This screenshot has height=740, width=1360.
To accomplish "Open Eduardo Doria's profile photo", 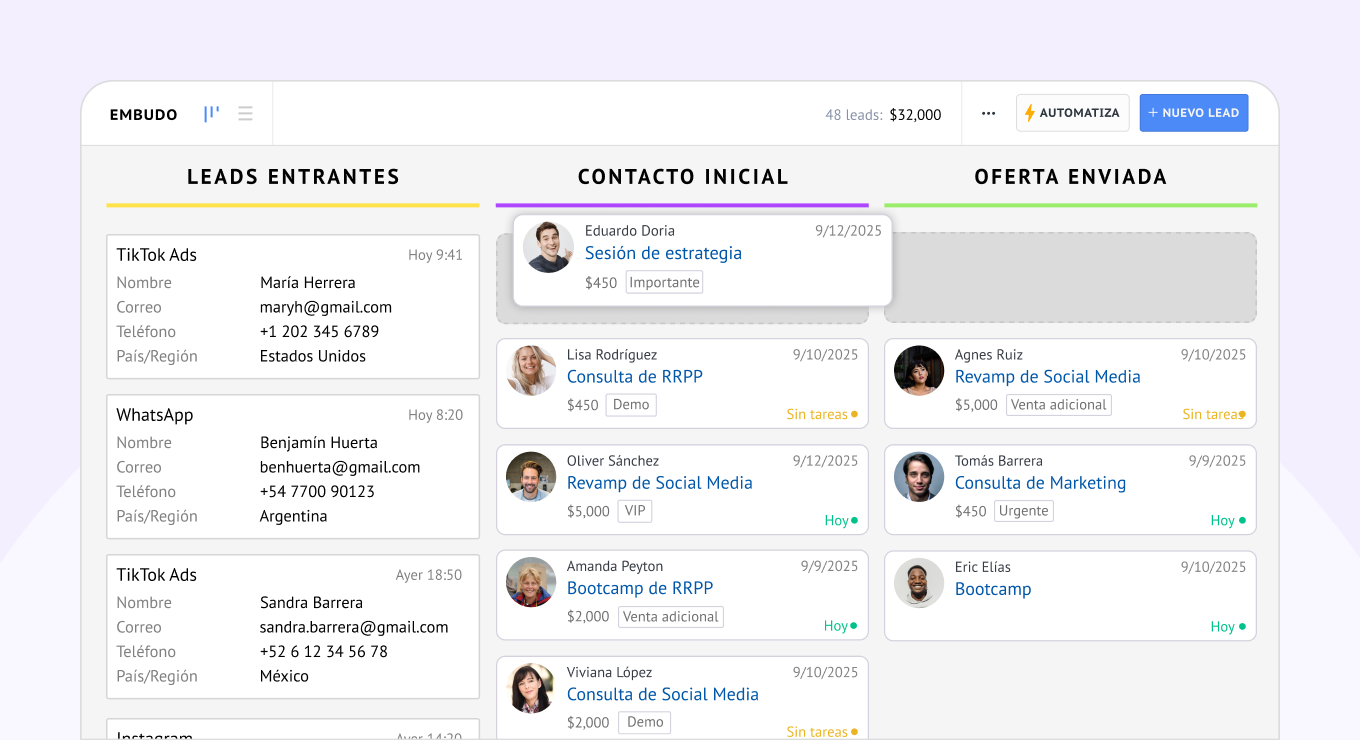I will pos(548,247).
